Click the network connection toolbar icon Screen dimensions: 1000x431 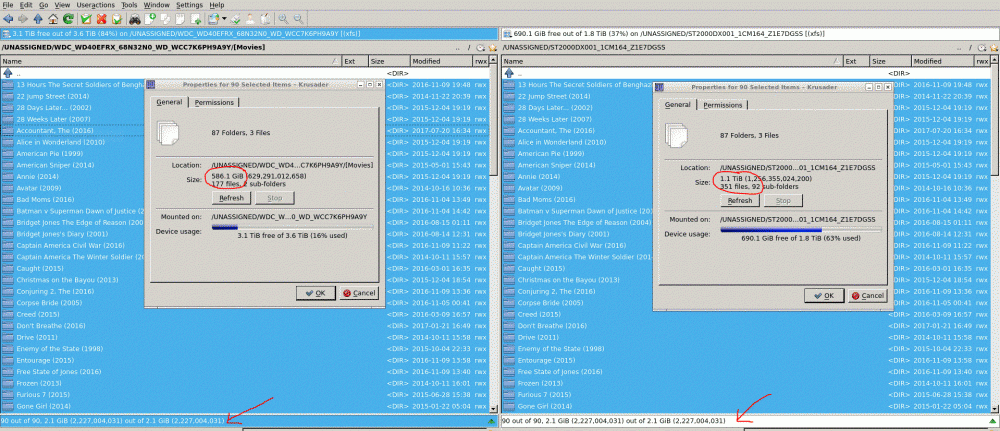coord(214,18)
